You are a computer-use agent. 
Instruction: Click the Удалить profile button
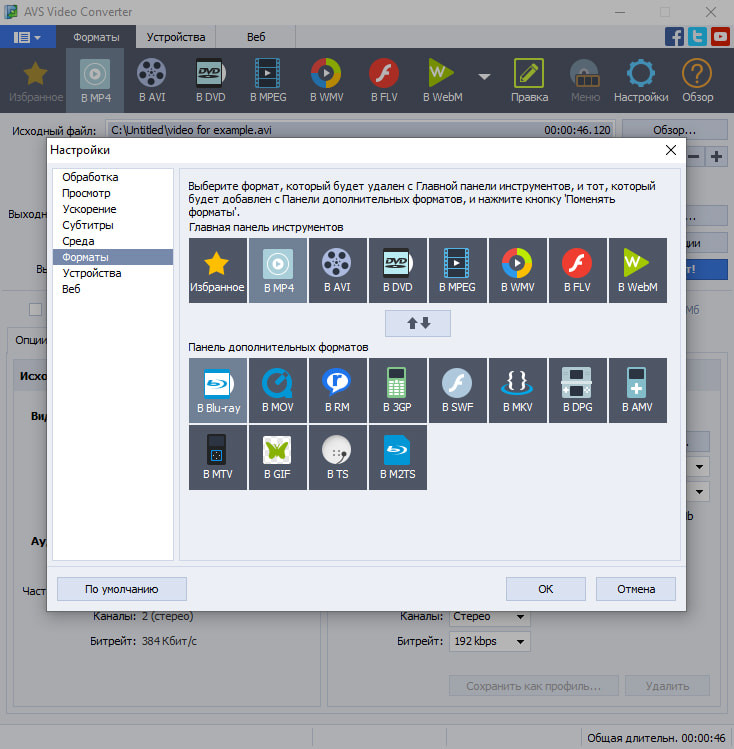(x=667, y=686)
